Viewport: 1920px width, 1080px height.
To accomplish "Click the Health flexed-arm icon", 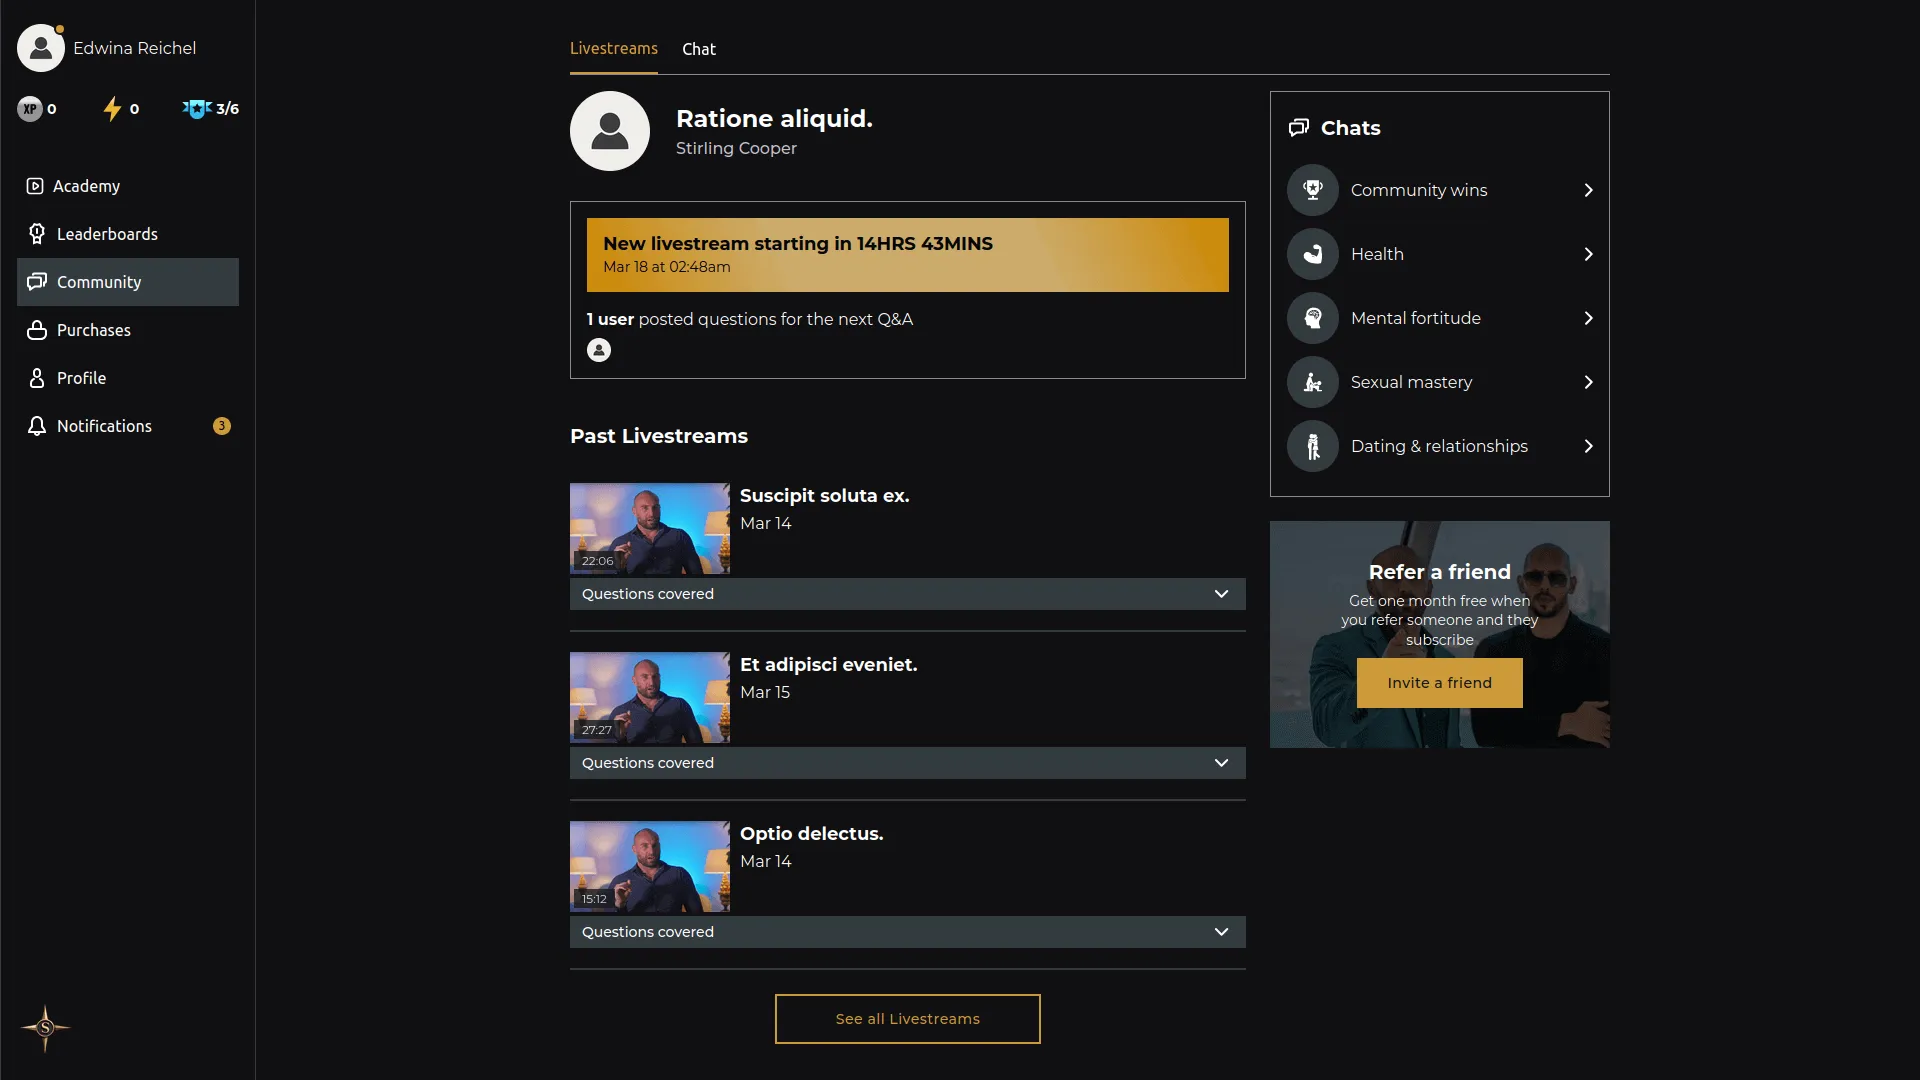I will pyautogui.click(x=1313, y=254).
